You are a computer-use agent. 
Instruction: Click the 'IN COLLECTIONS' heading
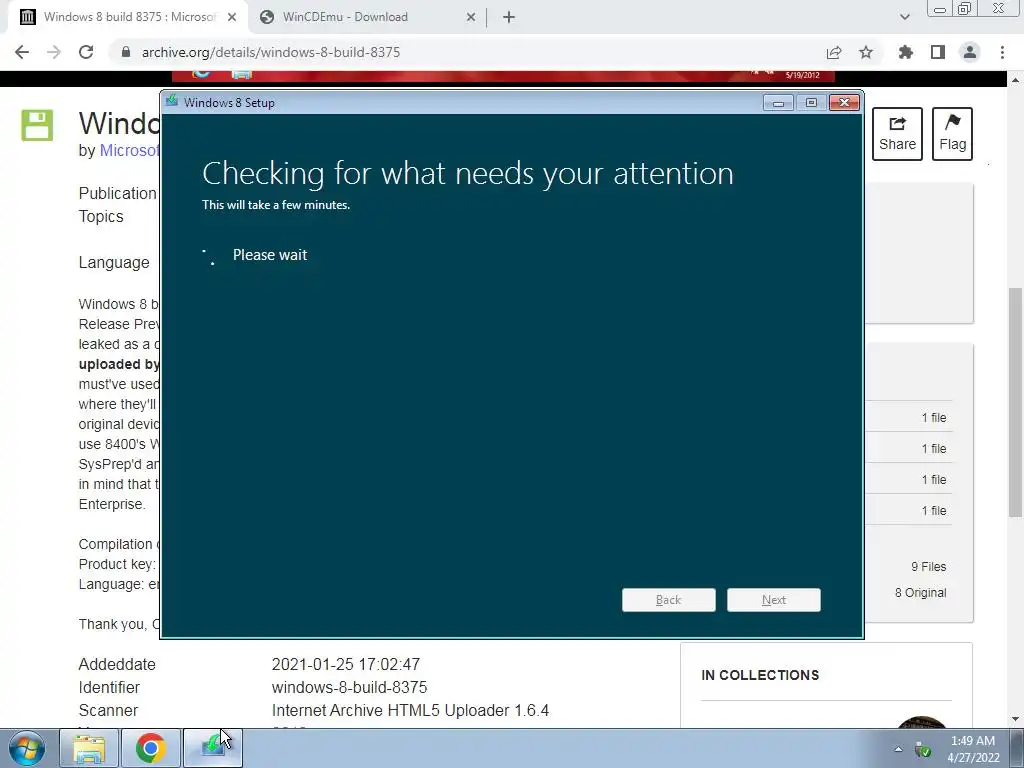click(x=760, y=675)
